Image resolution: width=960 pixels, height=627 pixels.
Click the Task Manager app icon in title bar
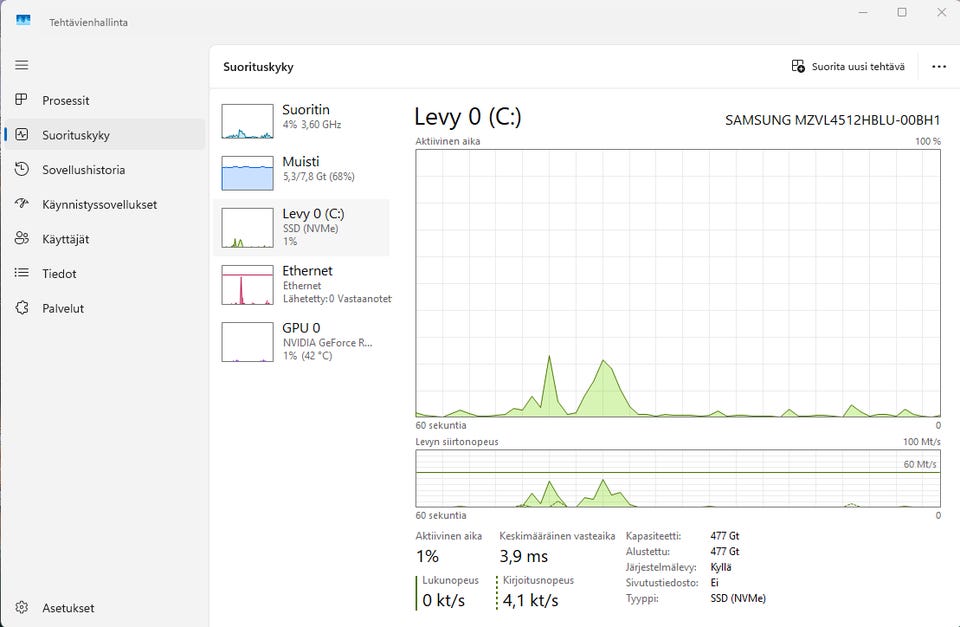pos(23,21)
